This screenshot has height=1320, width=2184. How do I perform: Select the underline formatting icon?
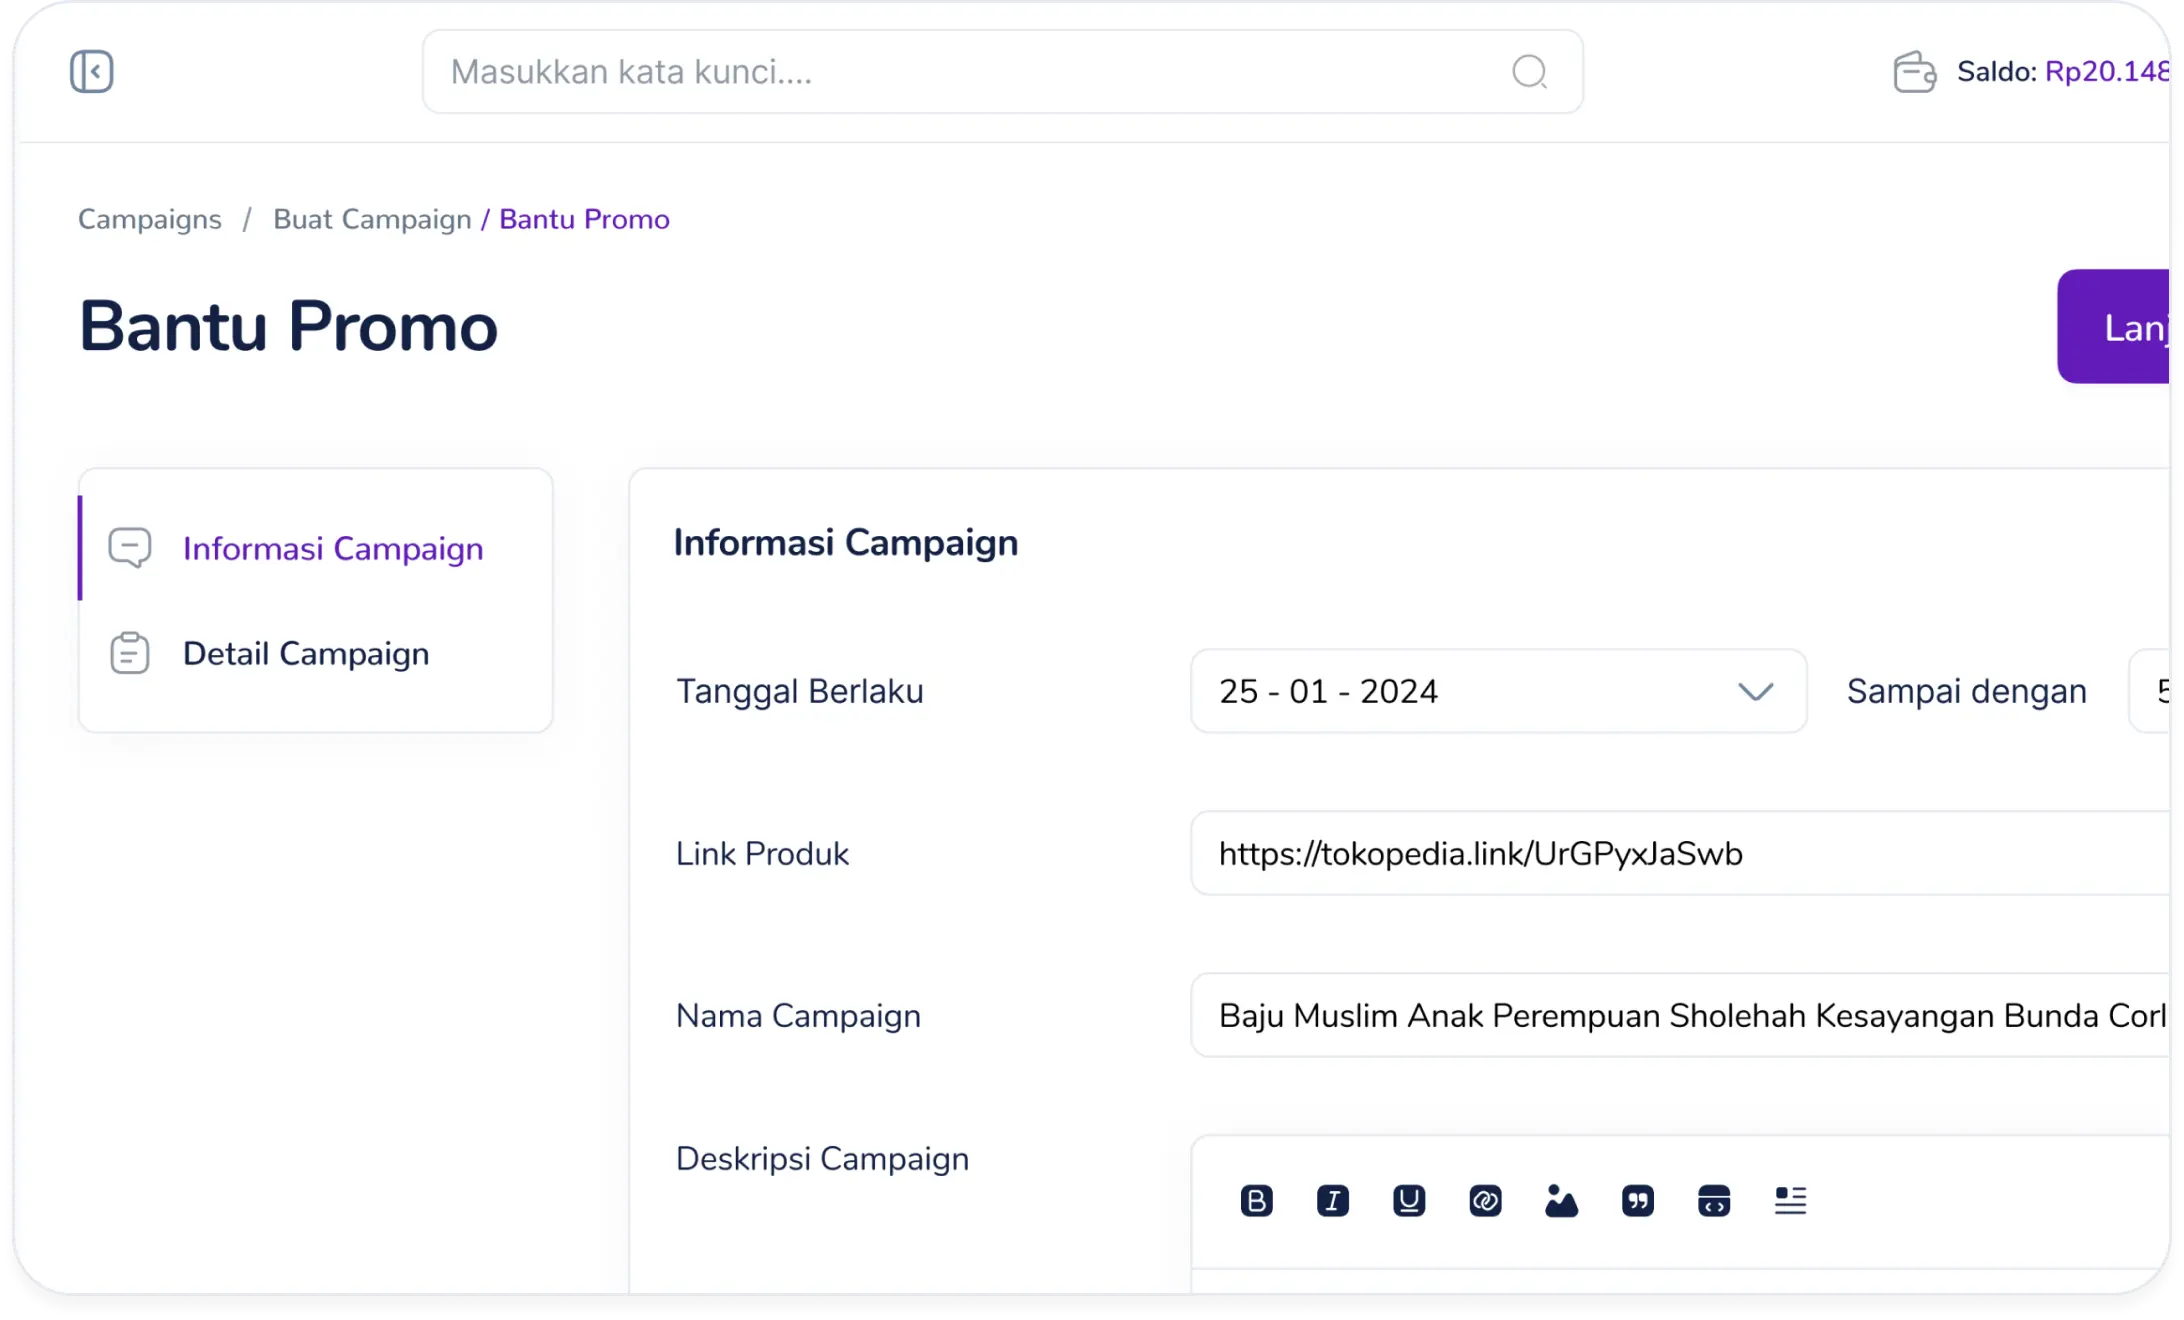tap(1409, 1201)
